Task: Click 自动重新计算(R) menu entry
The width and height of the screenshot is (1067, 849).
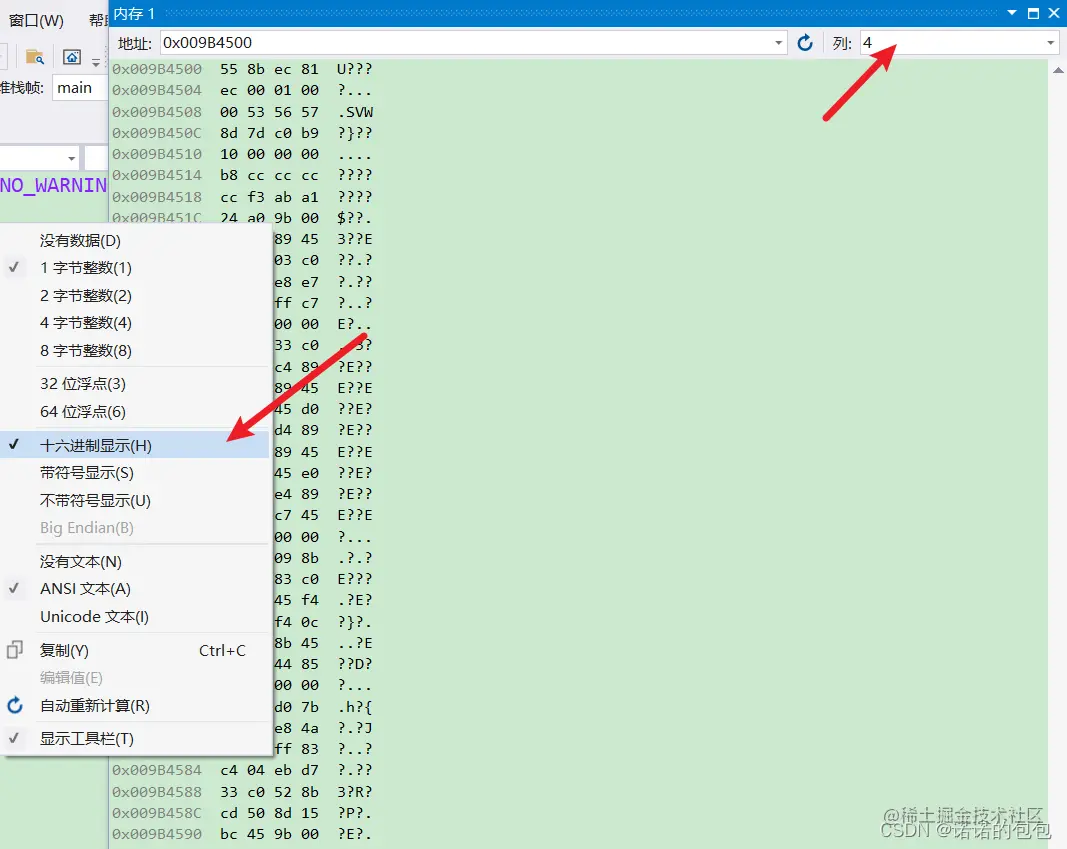Action: tap(135, 705)
